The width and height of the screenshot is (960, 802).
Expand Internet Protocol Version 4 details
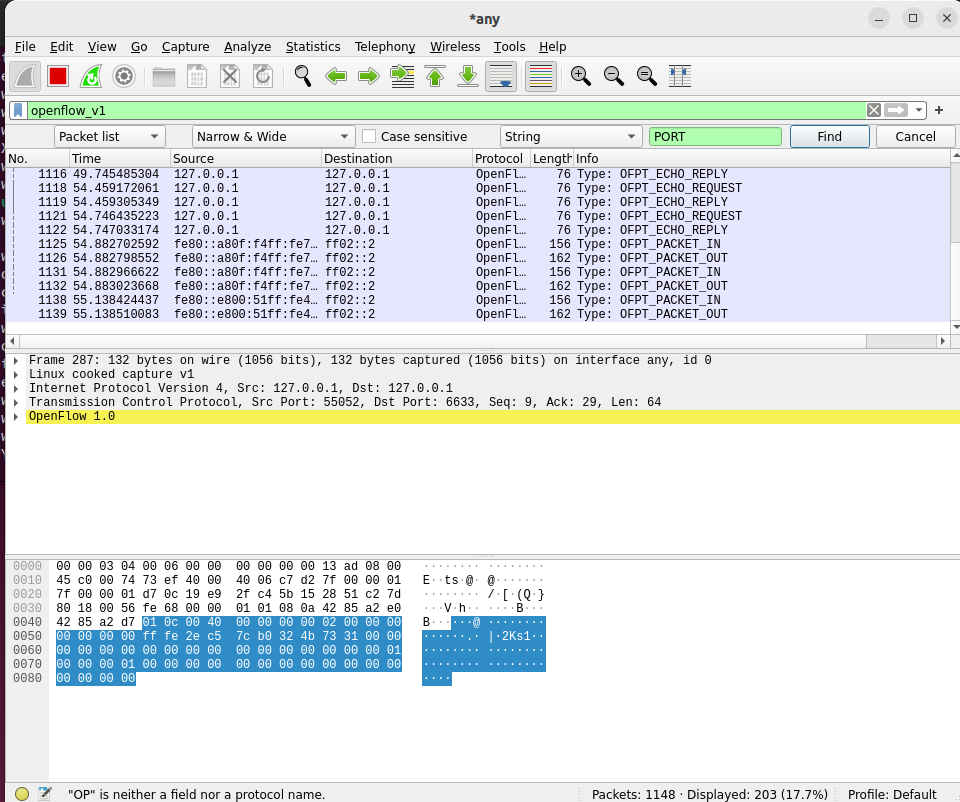coord(16,389)
